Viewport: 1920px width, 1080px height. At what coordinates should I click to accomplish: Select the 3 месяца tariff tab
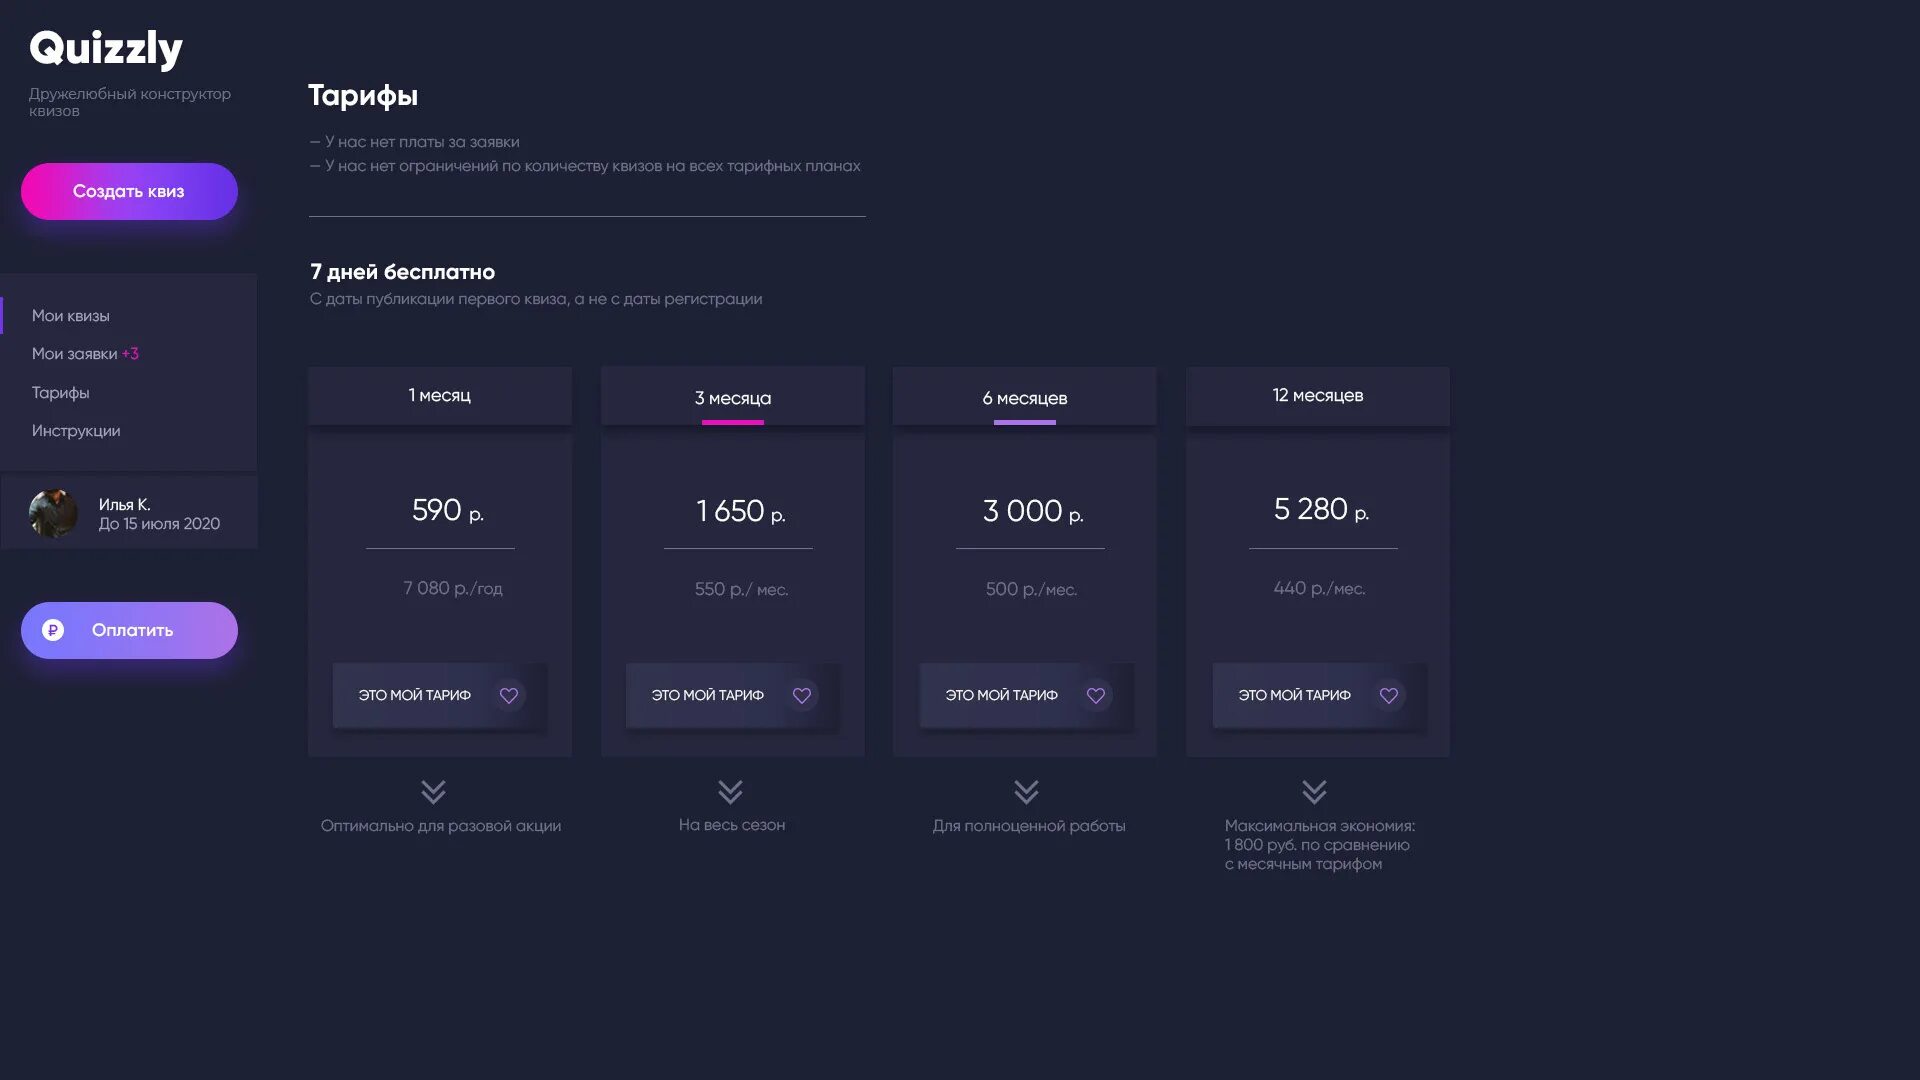coord(733,398)
